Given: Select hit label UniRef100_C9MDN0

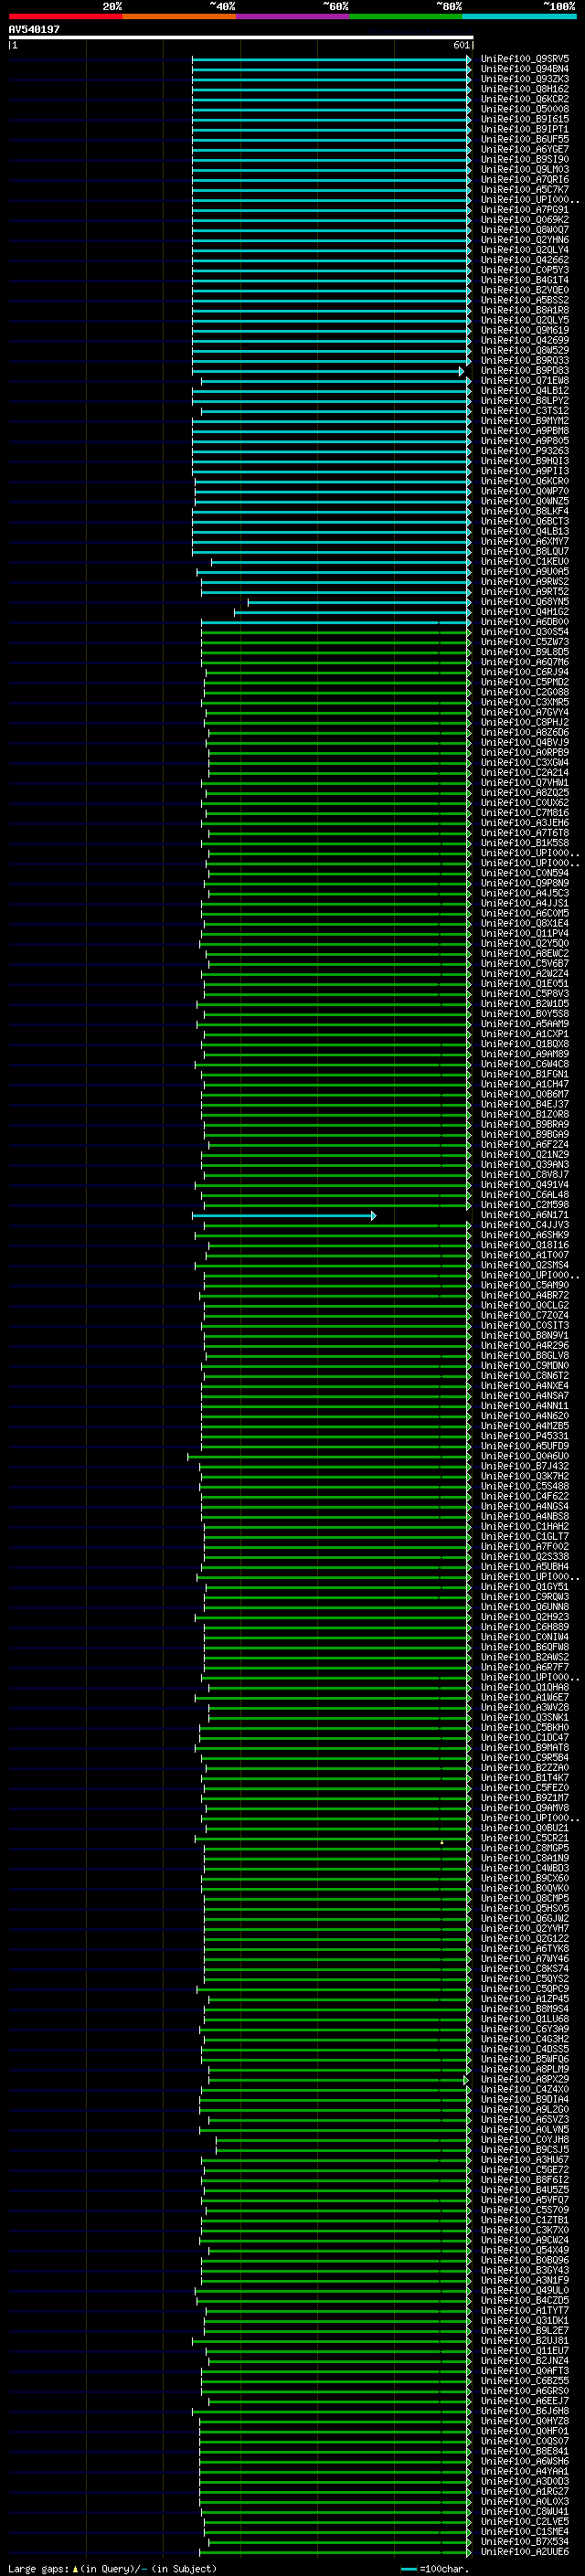Looking at the screenshot, I should point(525,1366).
